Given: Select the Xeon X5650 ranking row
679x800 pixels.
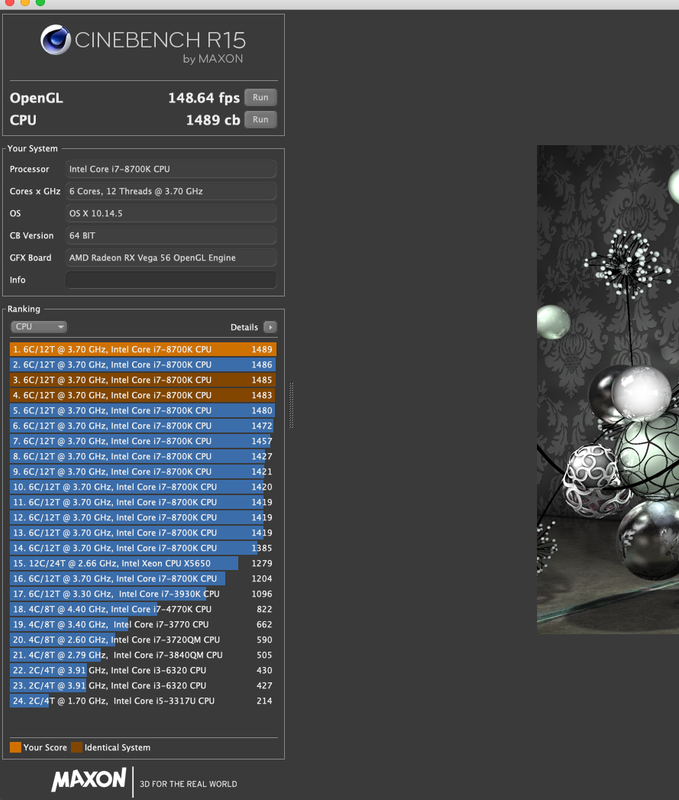Looking at the screenshot, I should click(x=143, y=564).
